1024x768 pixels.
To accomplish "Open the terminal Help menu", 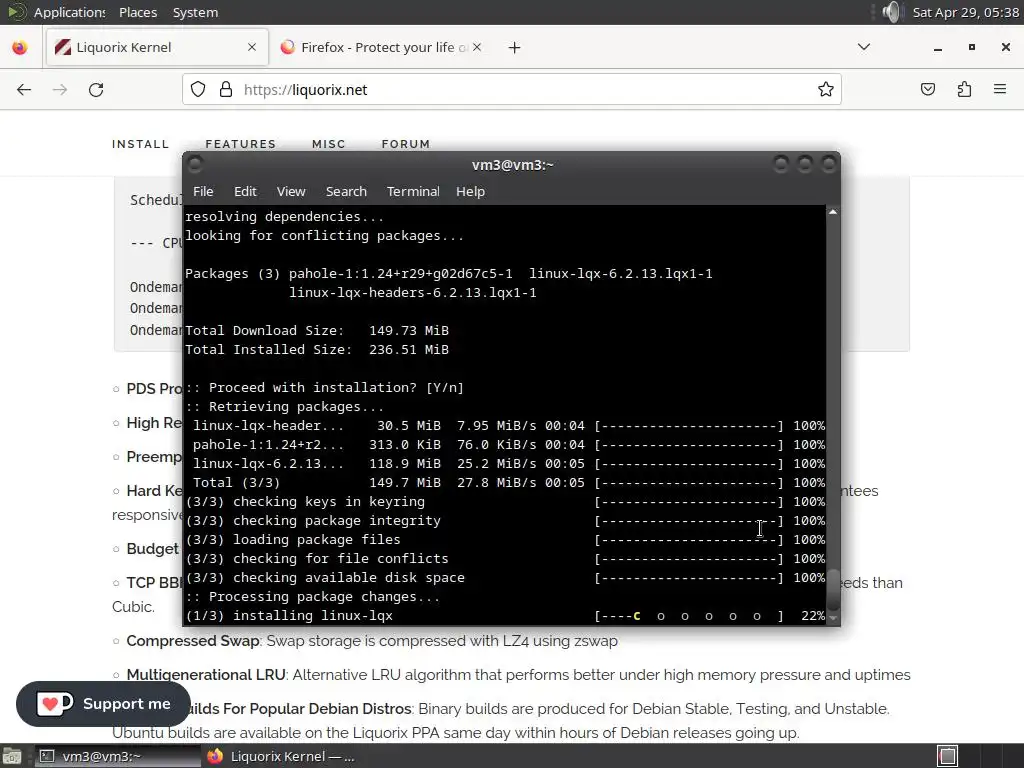I will [470, 191].
